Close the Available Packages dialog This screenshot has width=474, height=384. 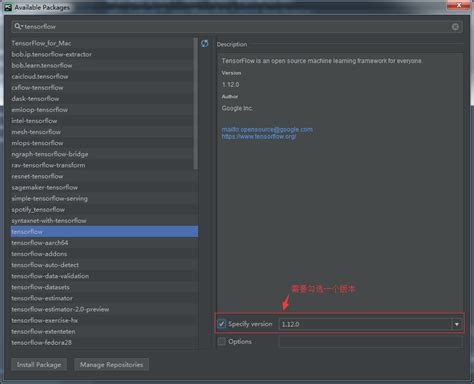coord(458,5)
